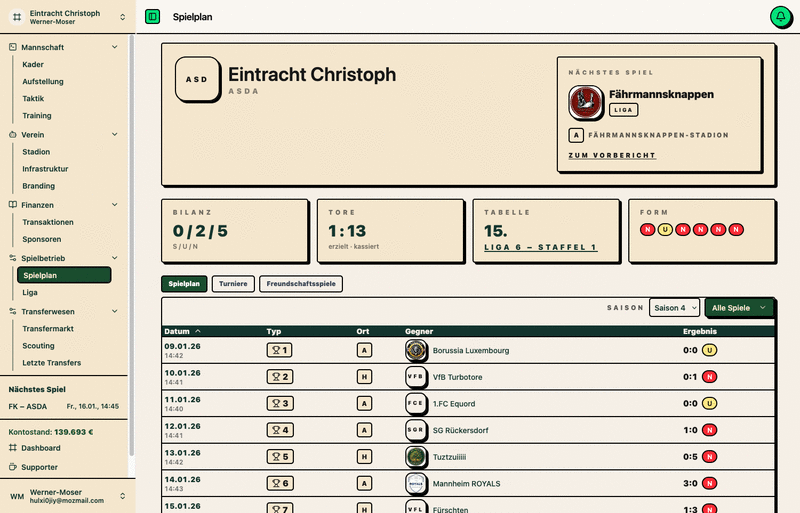800x513 pixels.
Task: Click the VfB Turbotore VFB badge
Action: tap(416, 377)
